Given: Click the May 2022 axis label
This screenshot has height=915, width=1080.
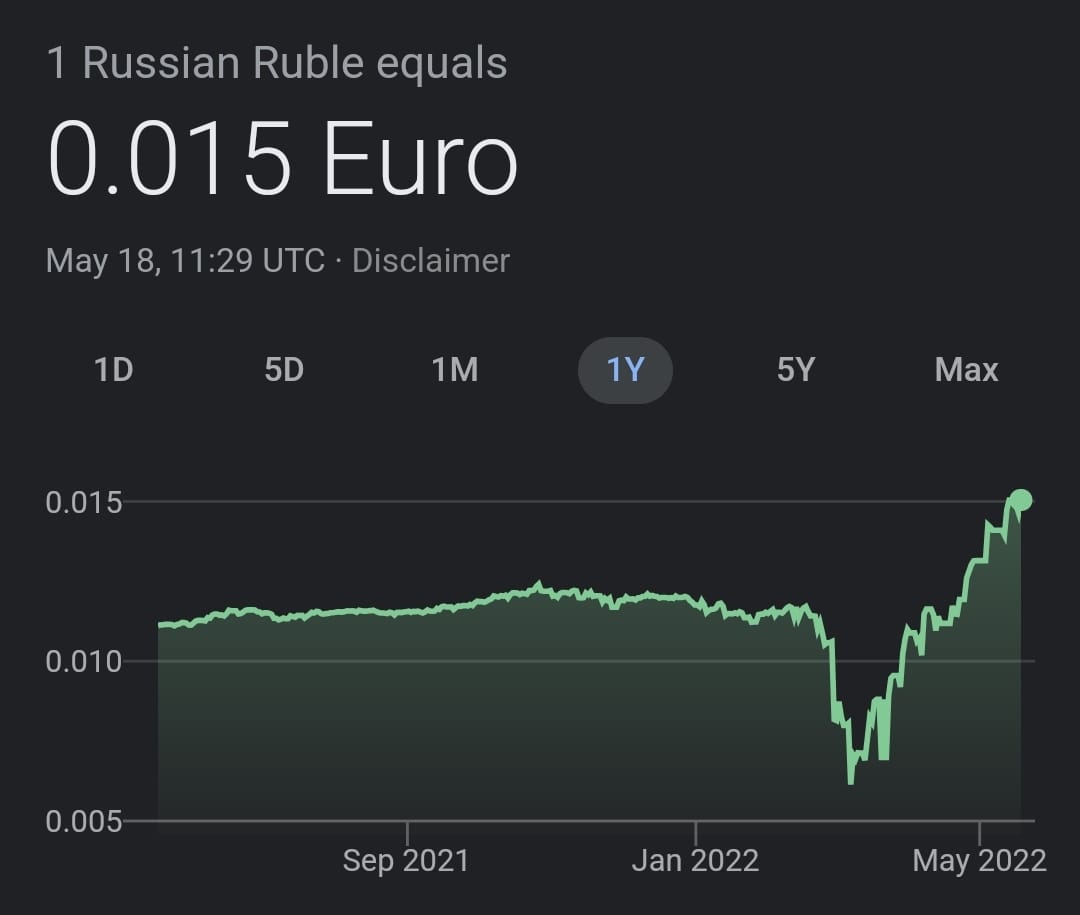Looking at the screenshot, I should coord(979,861).
